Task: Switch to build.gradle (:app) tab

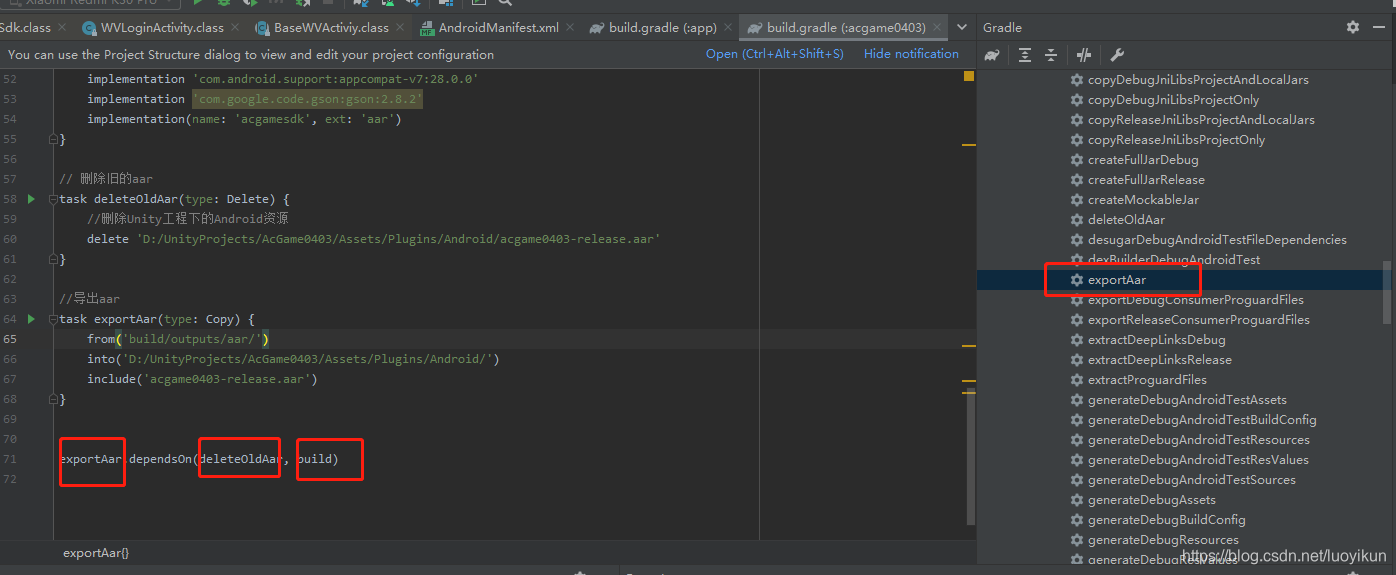Action: coord(659,27)
